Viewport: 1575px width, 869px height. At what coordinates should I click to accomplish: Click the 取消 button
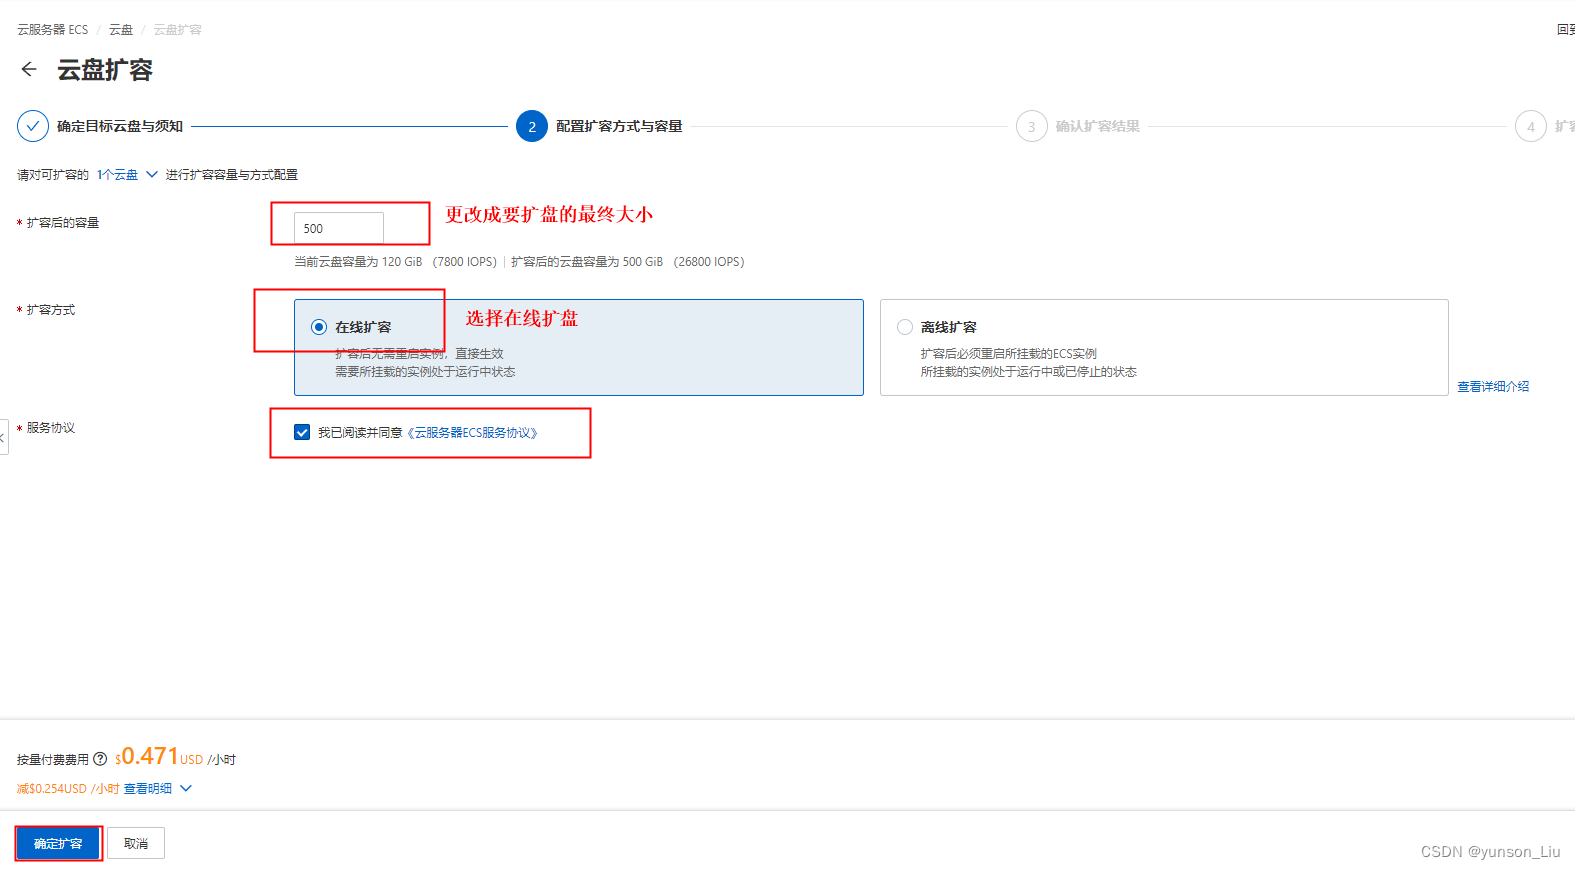coord(136,844)
